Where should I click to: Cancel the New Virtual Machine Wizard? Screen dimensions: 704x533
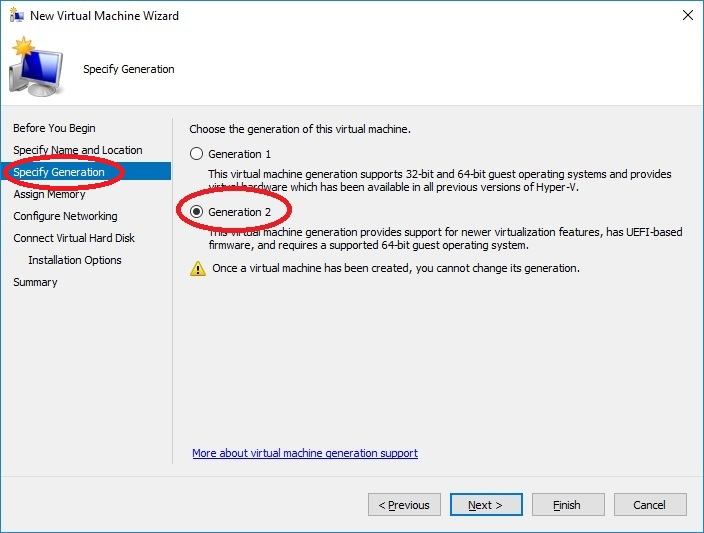[650, 505]
